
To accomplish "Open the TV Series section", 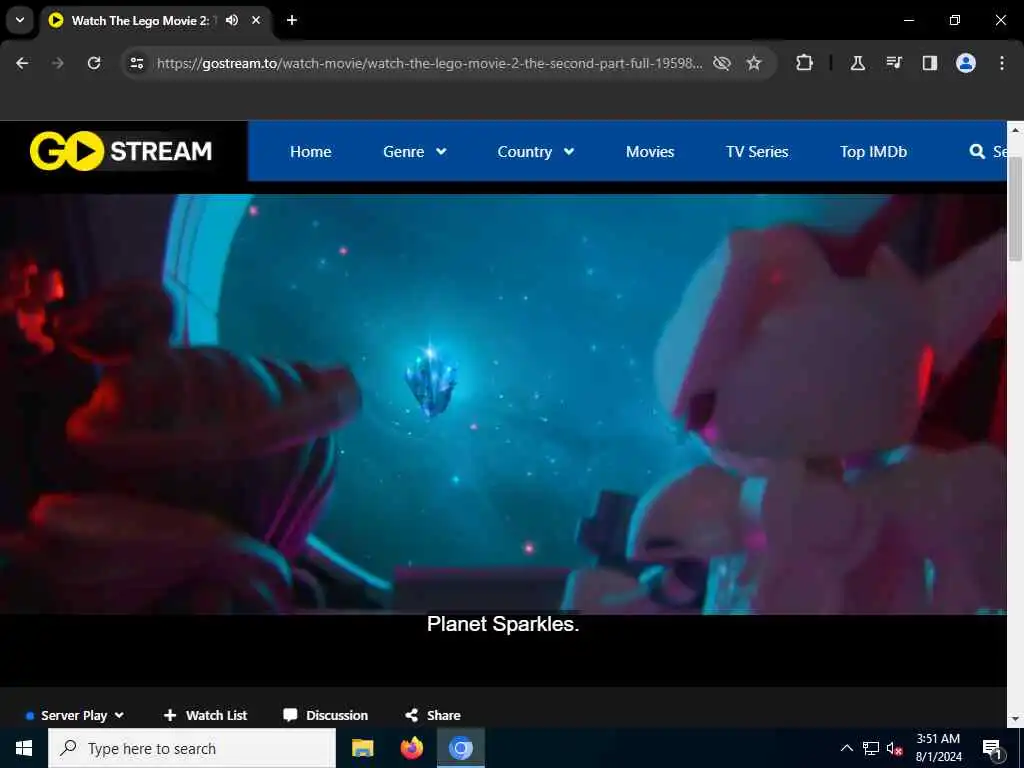I will pyautogui.click(x=757, y=152).
